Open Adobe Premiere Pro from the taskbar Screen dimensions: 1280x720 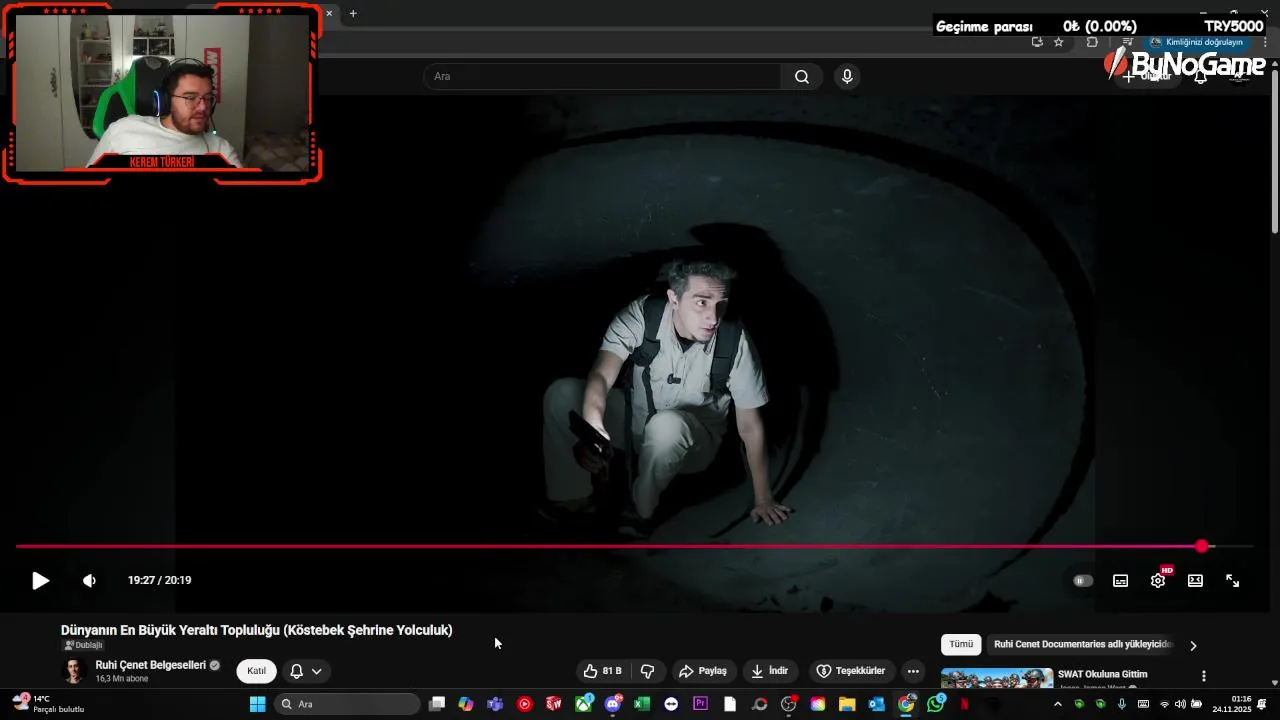[701, 704]
